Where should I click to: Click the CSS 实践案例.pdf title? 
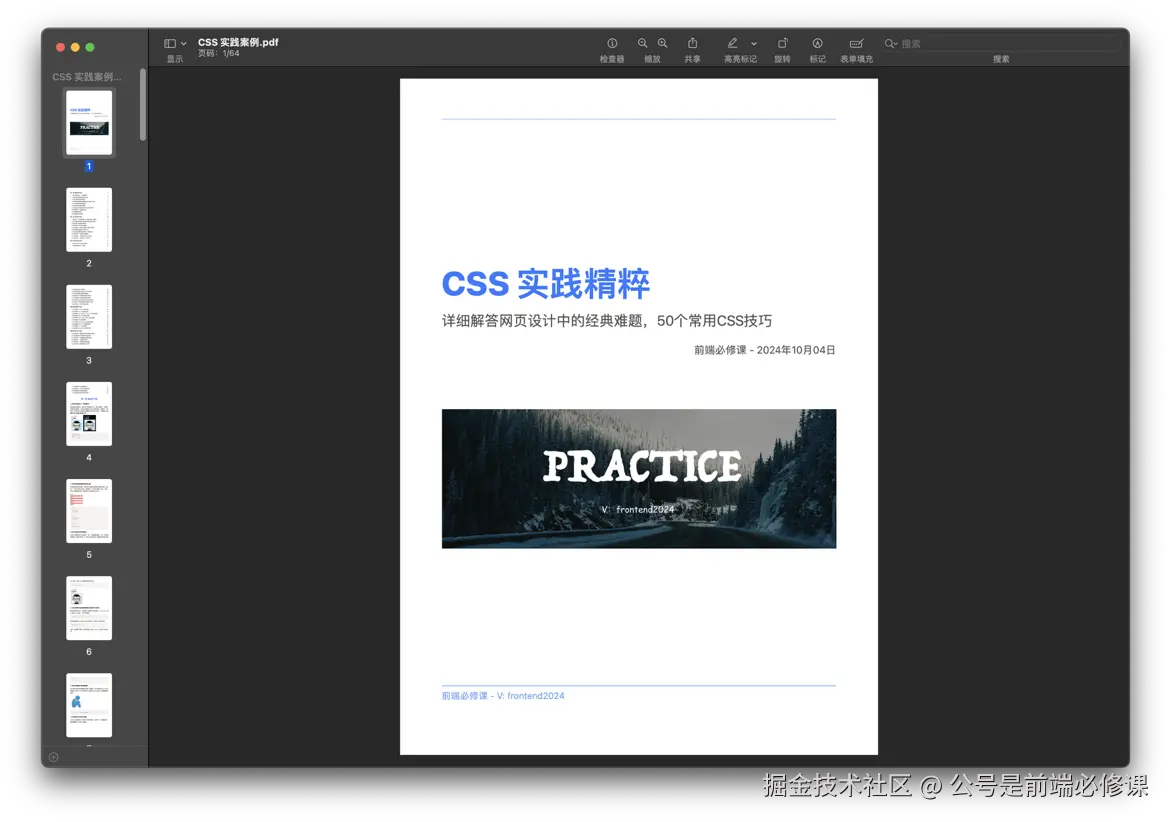click(x=236, y=42)
